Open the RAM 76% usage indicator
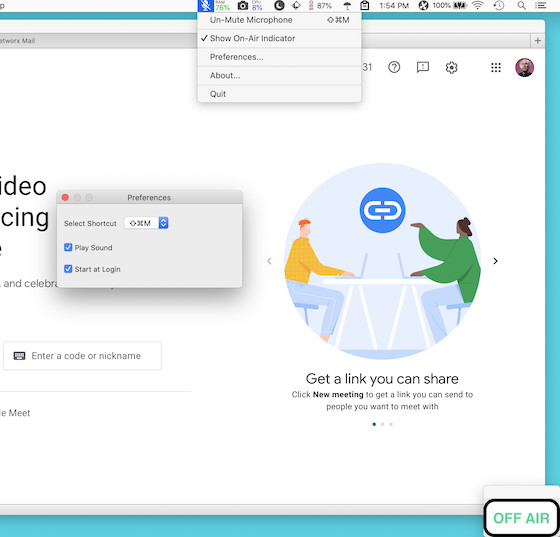Screen dimensions: 560x537 pos(222,6)
